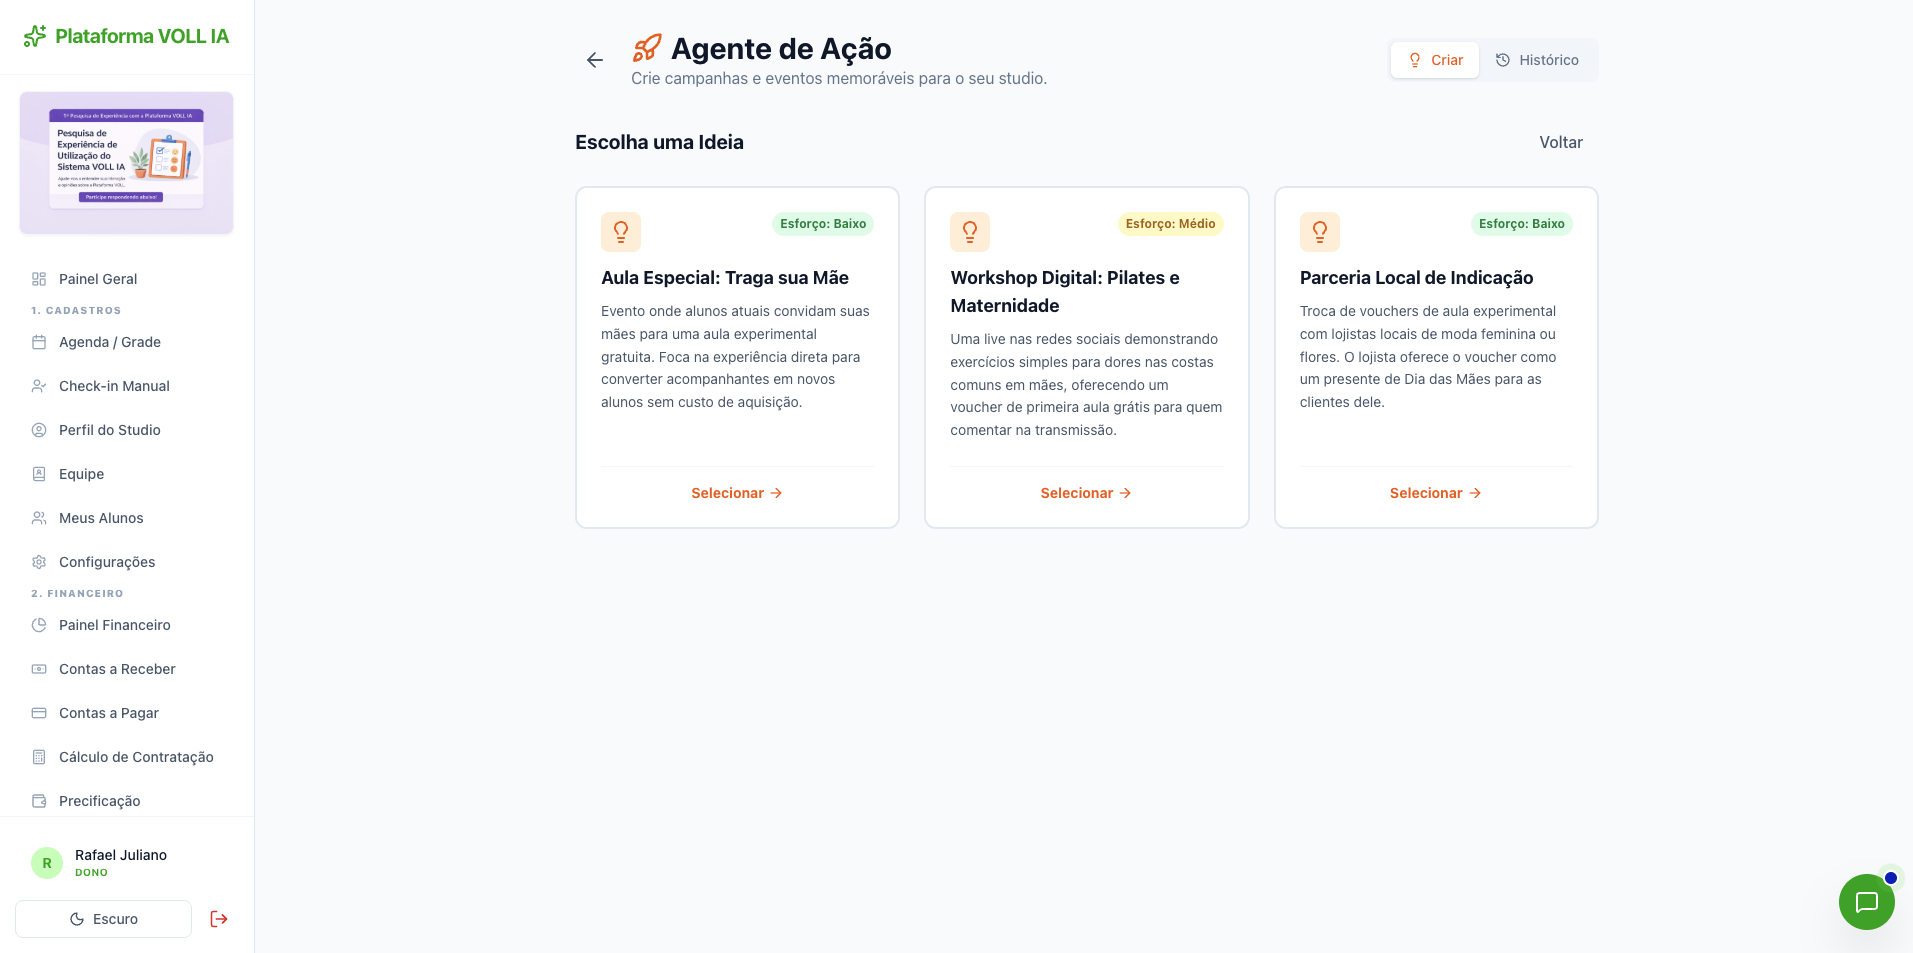Click the logout icon in sidebar footer
The height and width of the screenshot is (953, 1913).
(x=219, y=919)
